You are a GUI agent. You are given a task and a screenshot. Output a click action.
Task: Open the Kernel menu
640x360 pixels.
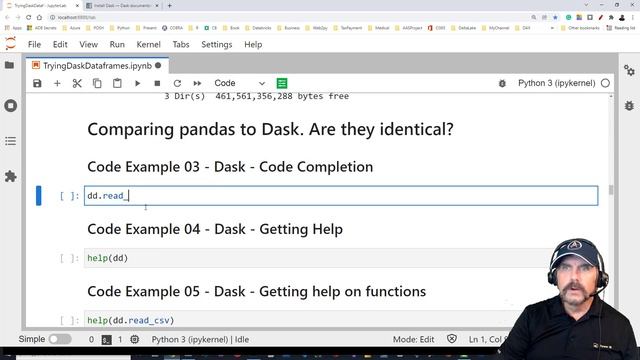tap(149, 44)
